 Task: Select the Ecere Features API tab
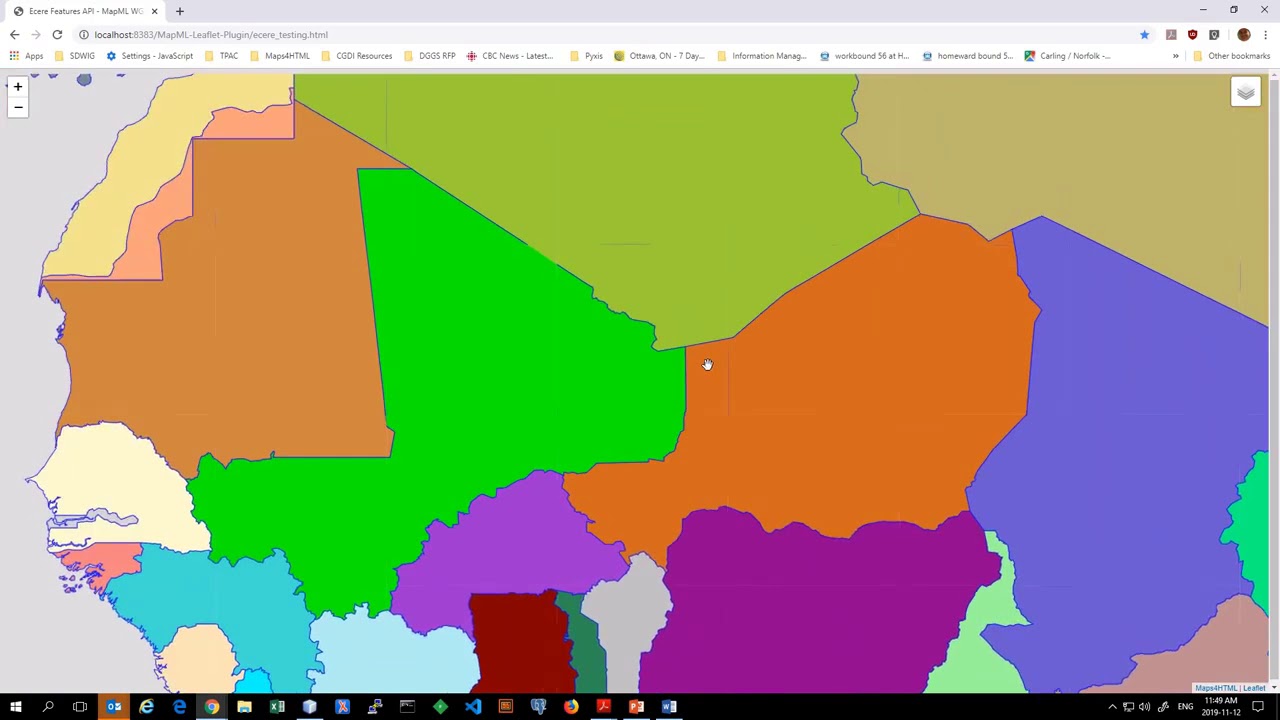85,11
